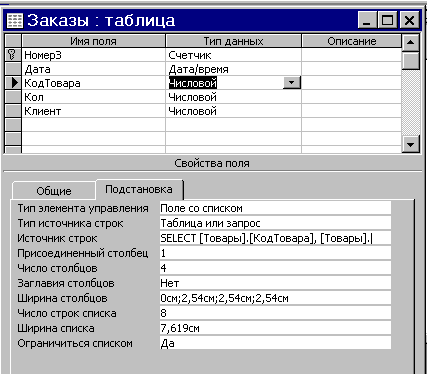427x374 pixels.
Task: Click the SELECT [Товары] row source field
Action: (275, 238)
